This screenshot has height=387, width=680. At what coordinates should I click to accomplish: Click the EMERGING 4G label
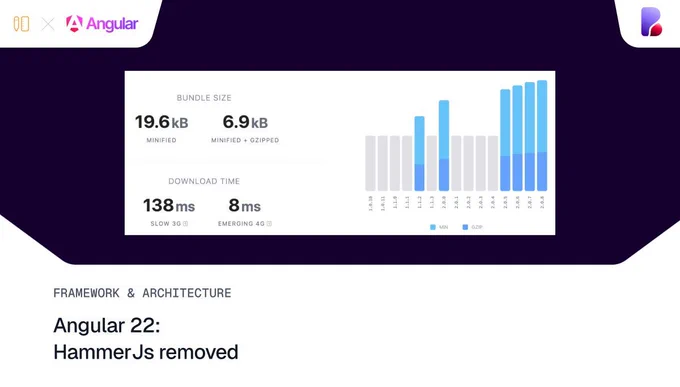241,223
